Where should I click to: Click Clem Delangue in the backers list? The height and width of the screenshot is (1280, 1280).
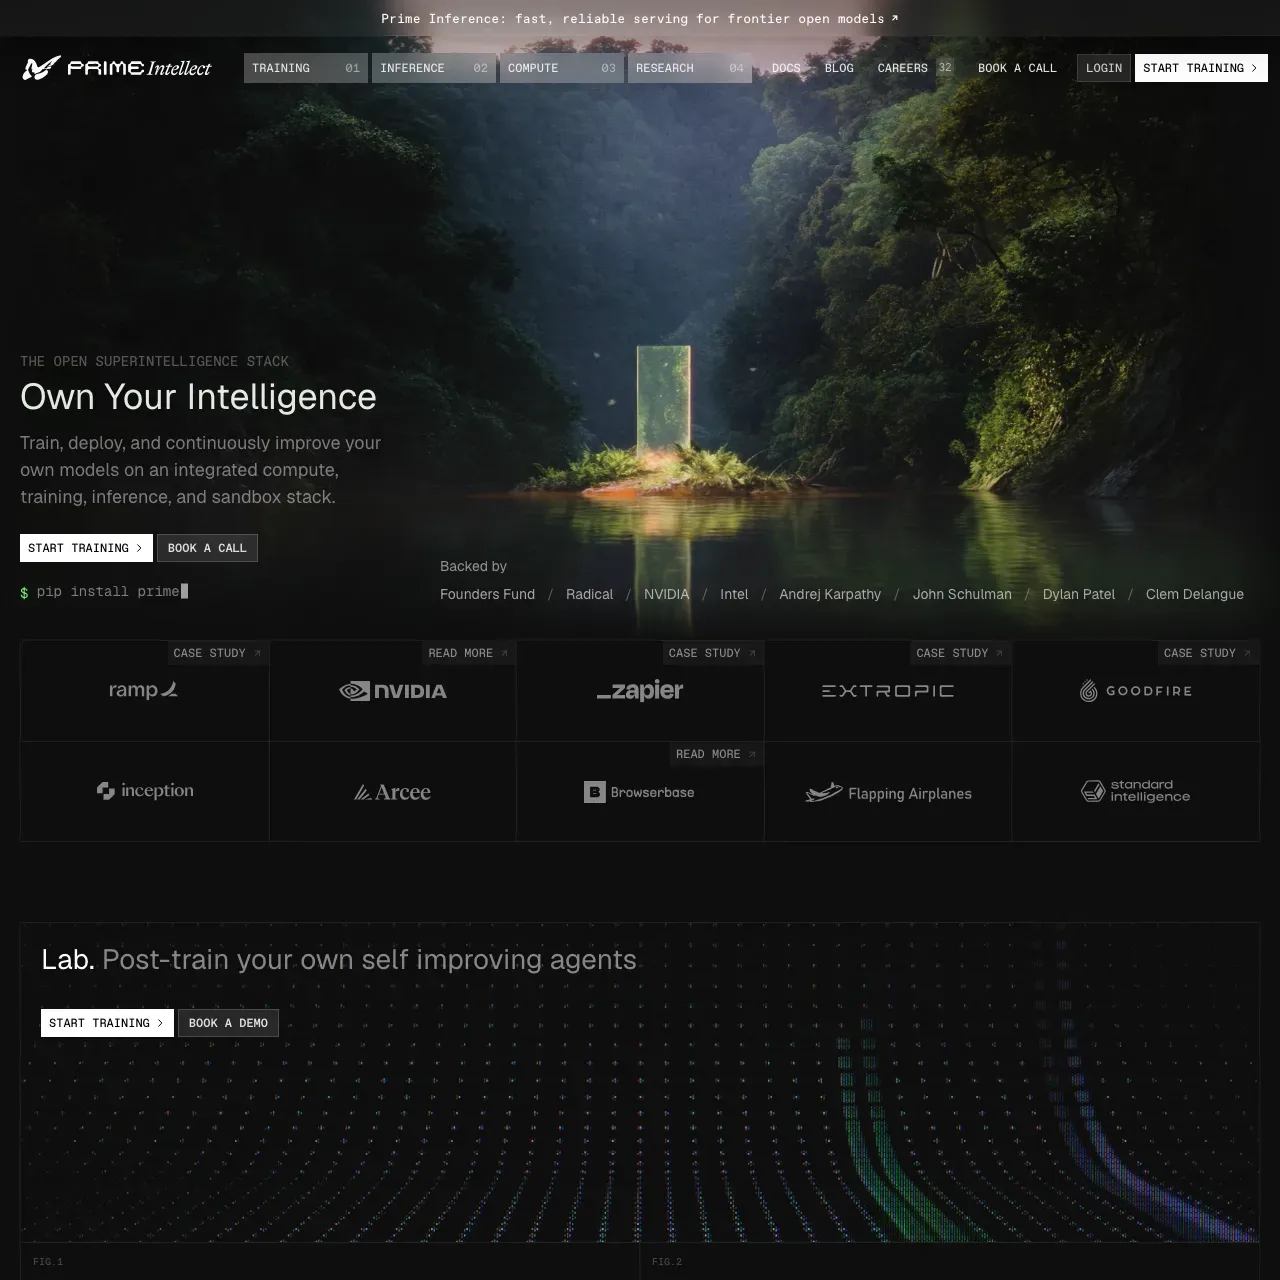[1195, 594]
